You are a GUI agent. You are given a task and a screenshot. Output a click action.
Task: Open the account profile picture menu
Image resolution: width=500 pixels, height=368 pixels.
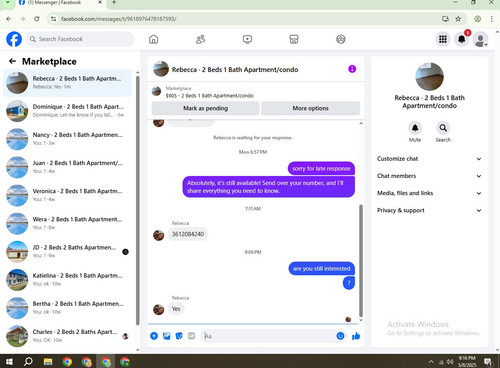pyautogui.click(x=481, y=39)
